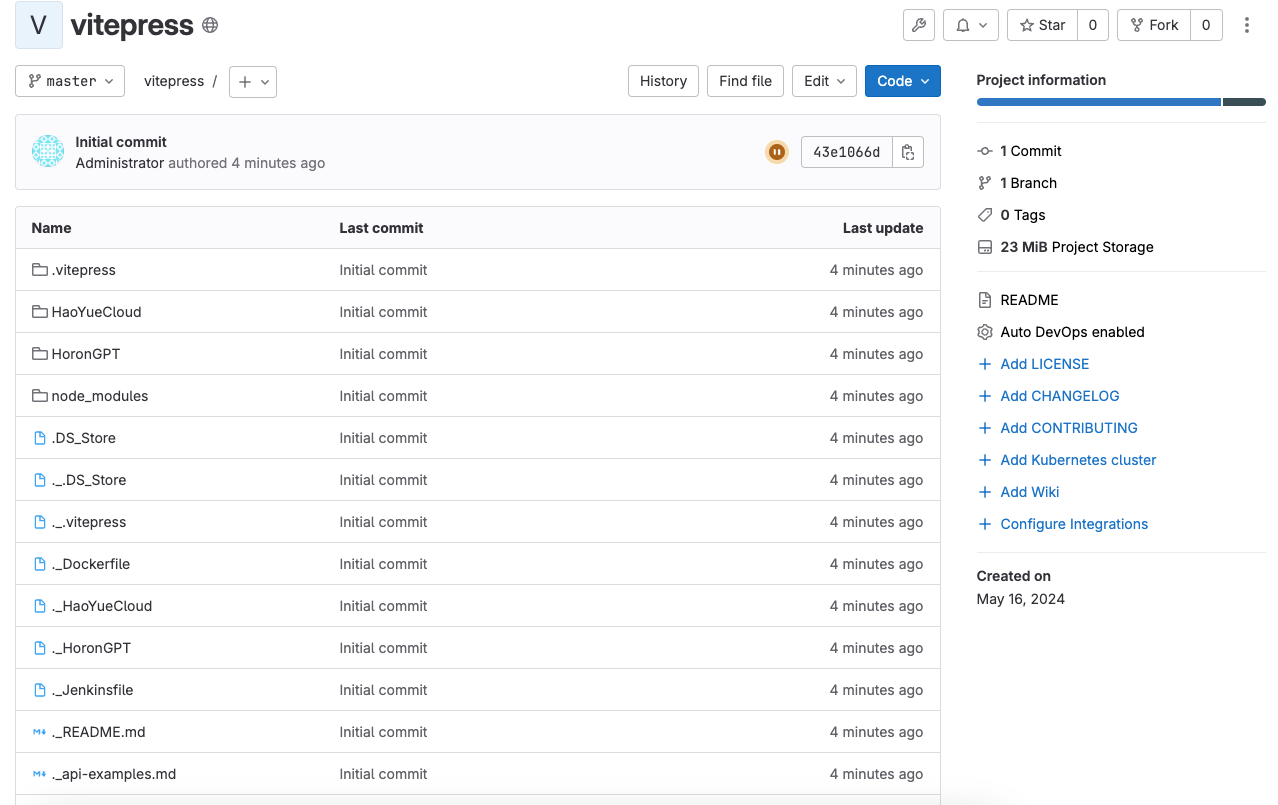Open the blue Code dropdown
Image resolution: width=1278 pixels, height=805 pixels.
pos(902,81)
